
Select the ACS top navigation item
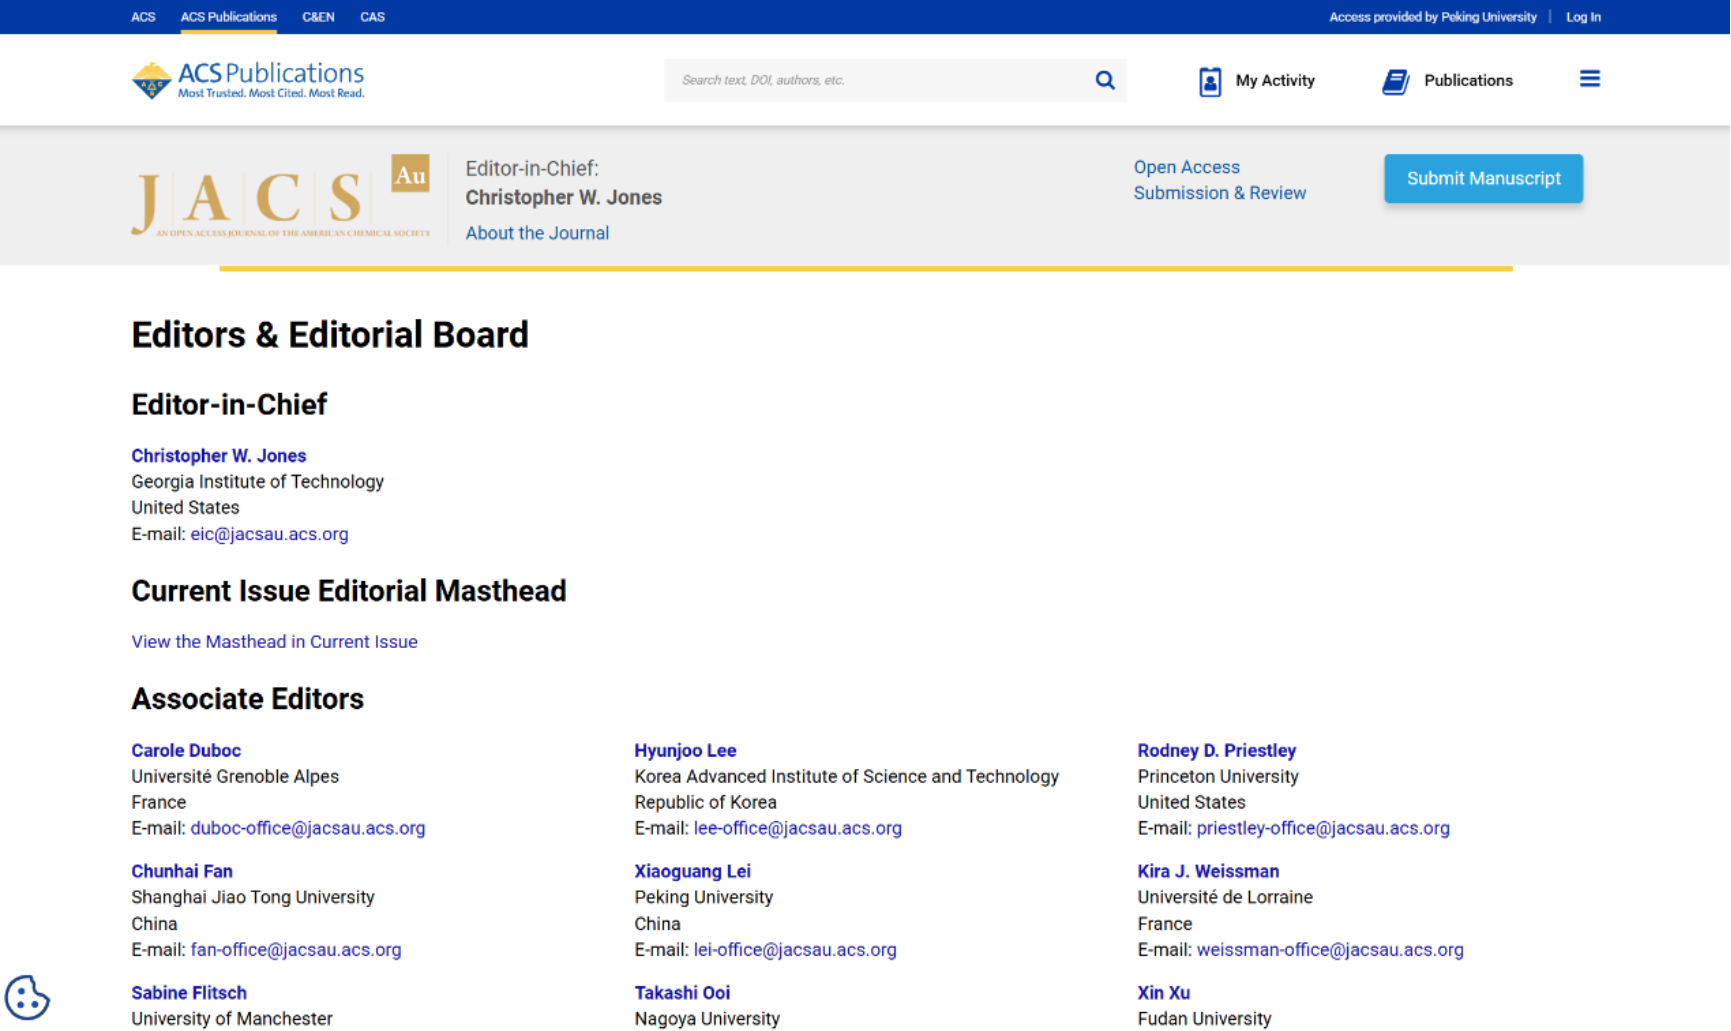pyautogui.click(x=143, y=17)
